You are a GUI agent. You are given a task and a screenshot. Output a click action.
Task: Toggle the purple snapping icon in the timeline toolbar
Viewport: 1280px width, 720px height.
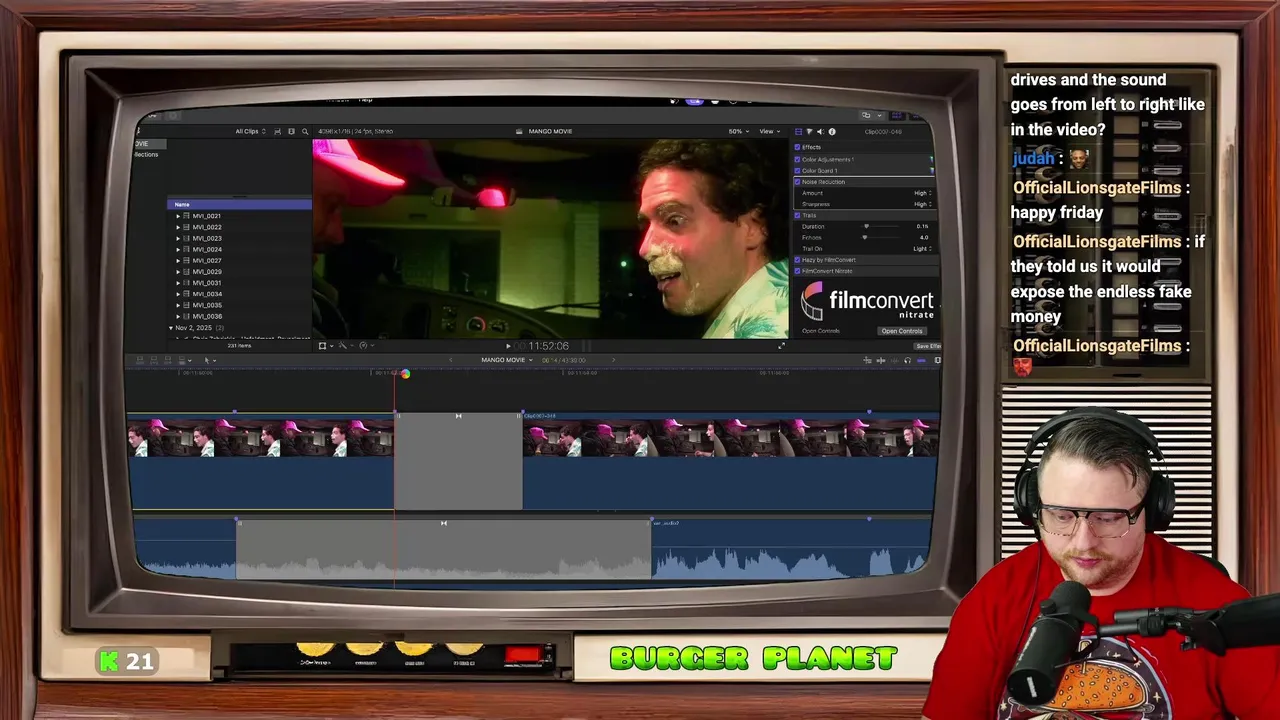point(921,360)
